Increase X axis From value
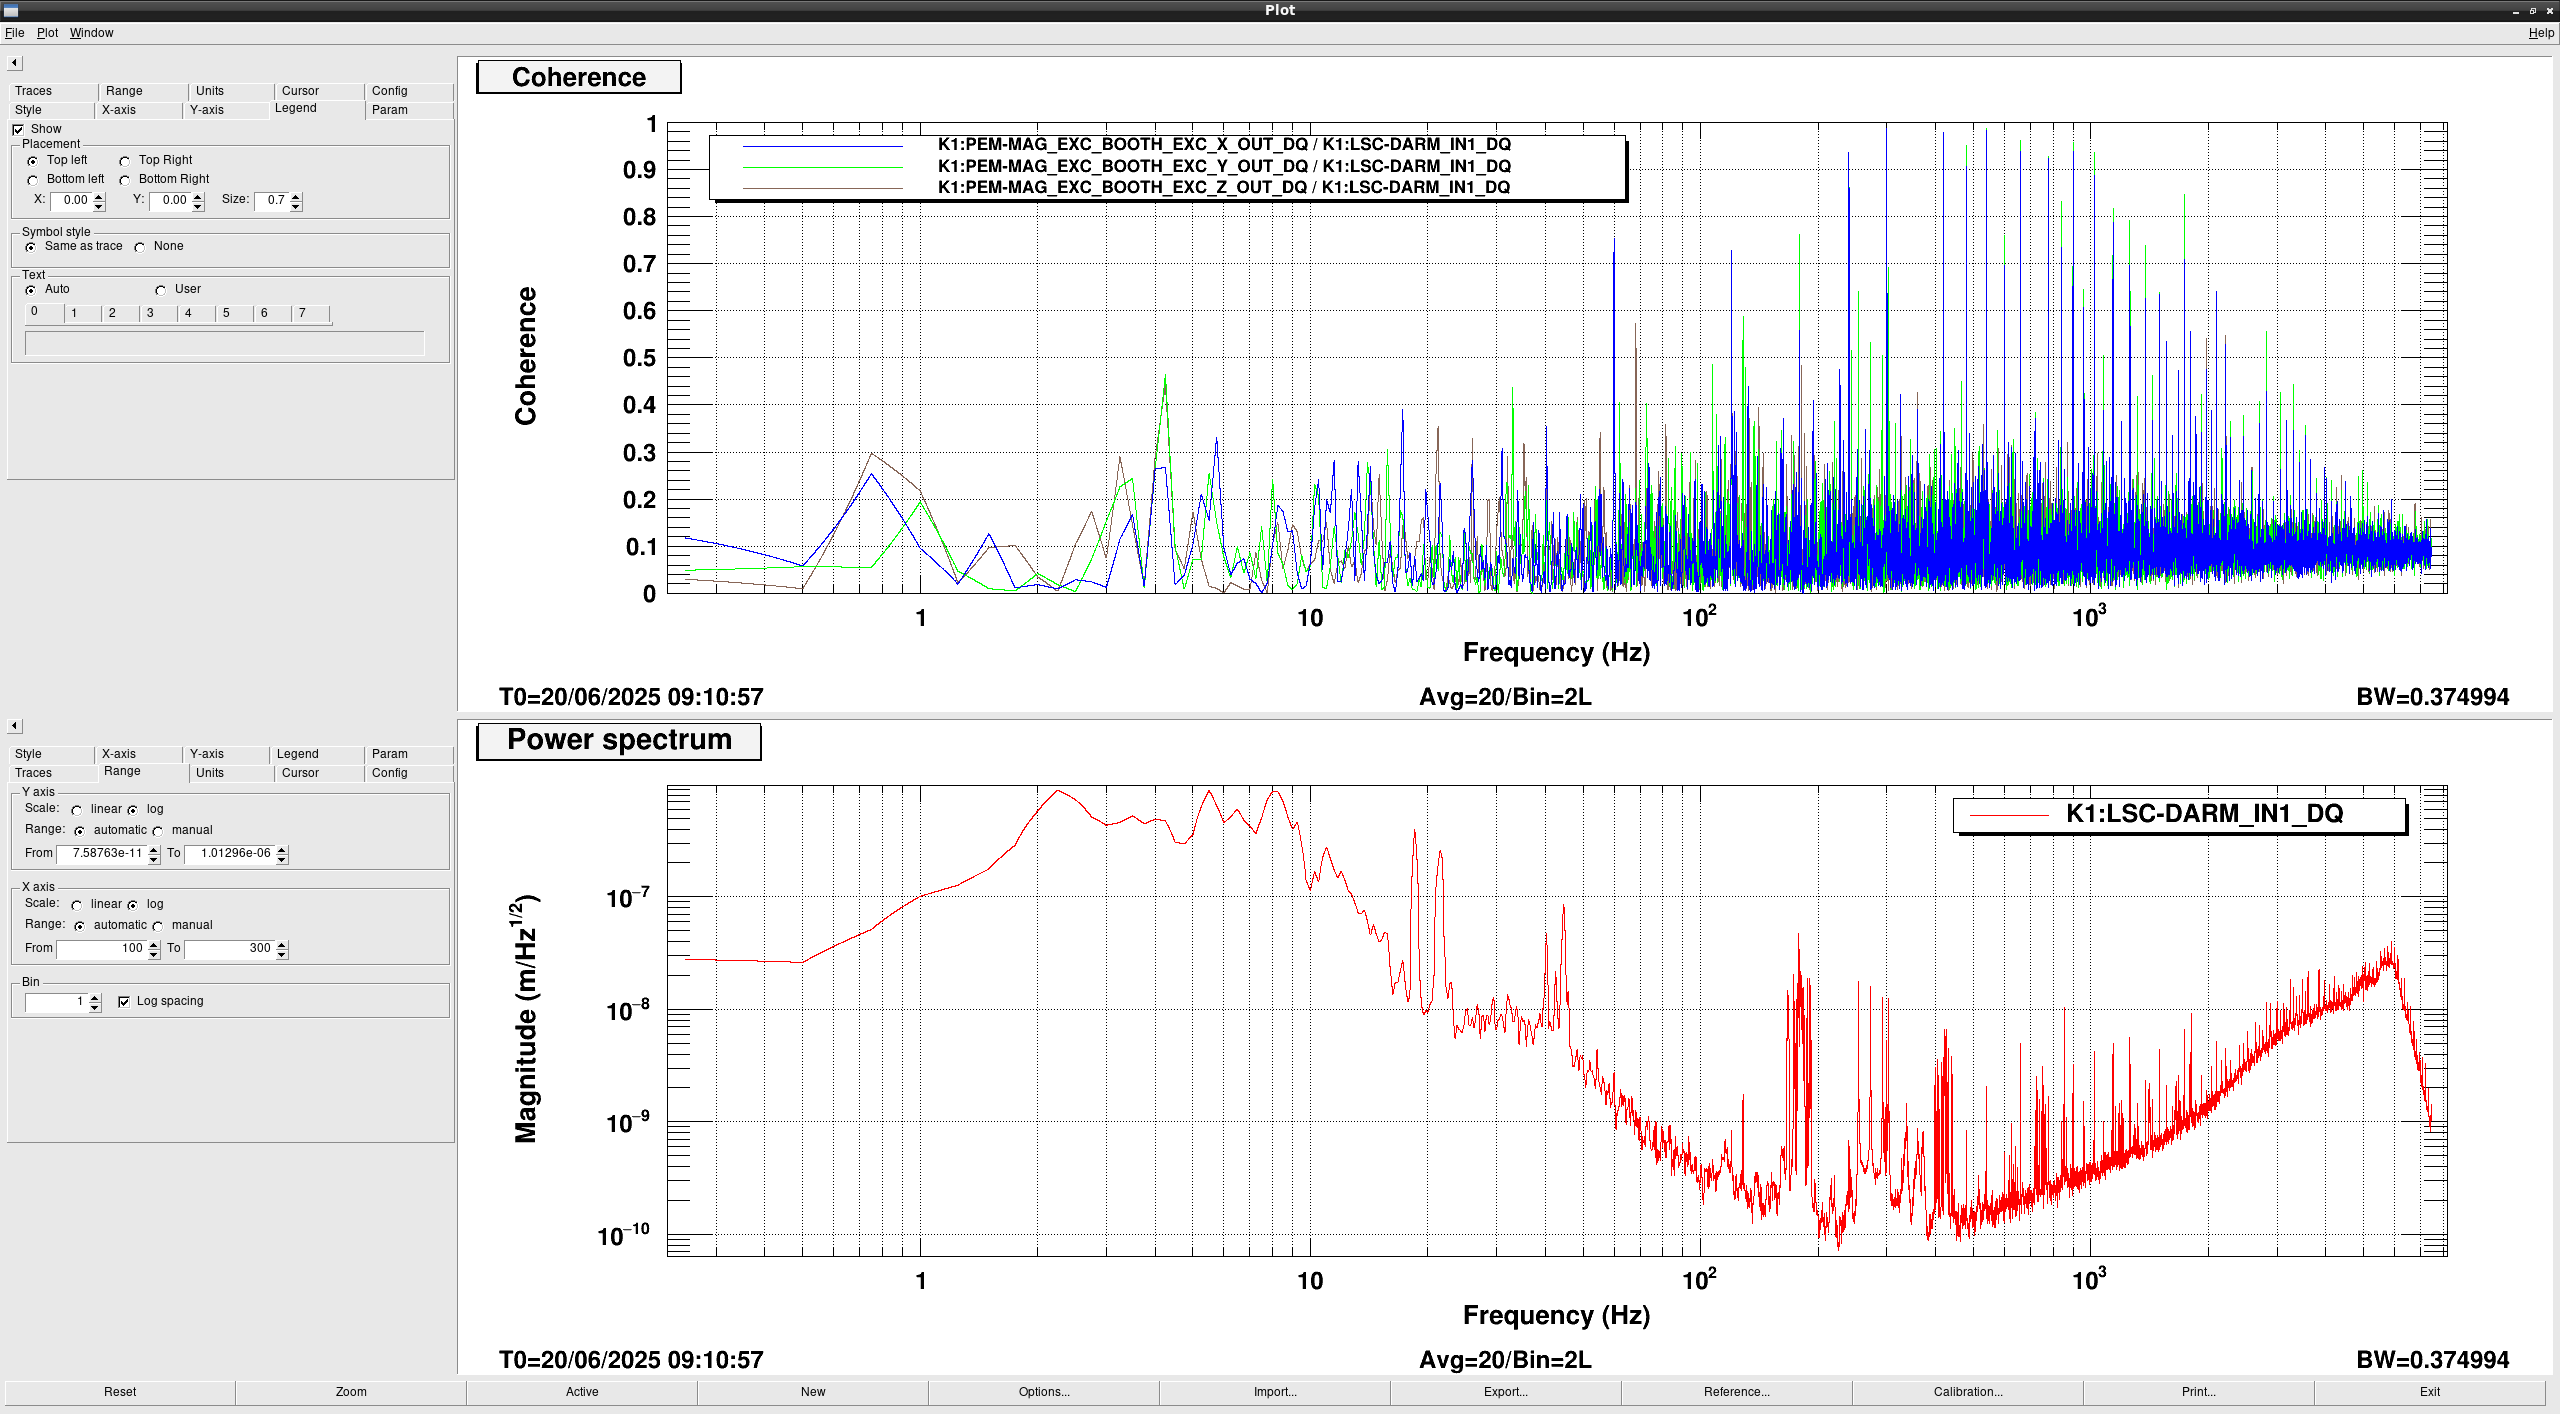 pyautogui.click(x=154, y=945)
